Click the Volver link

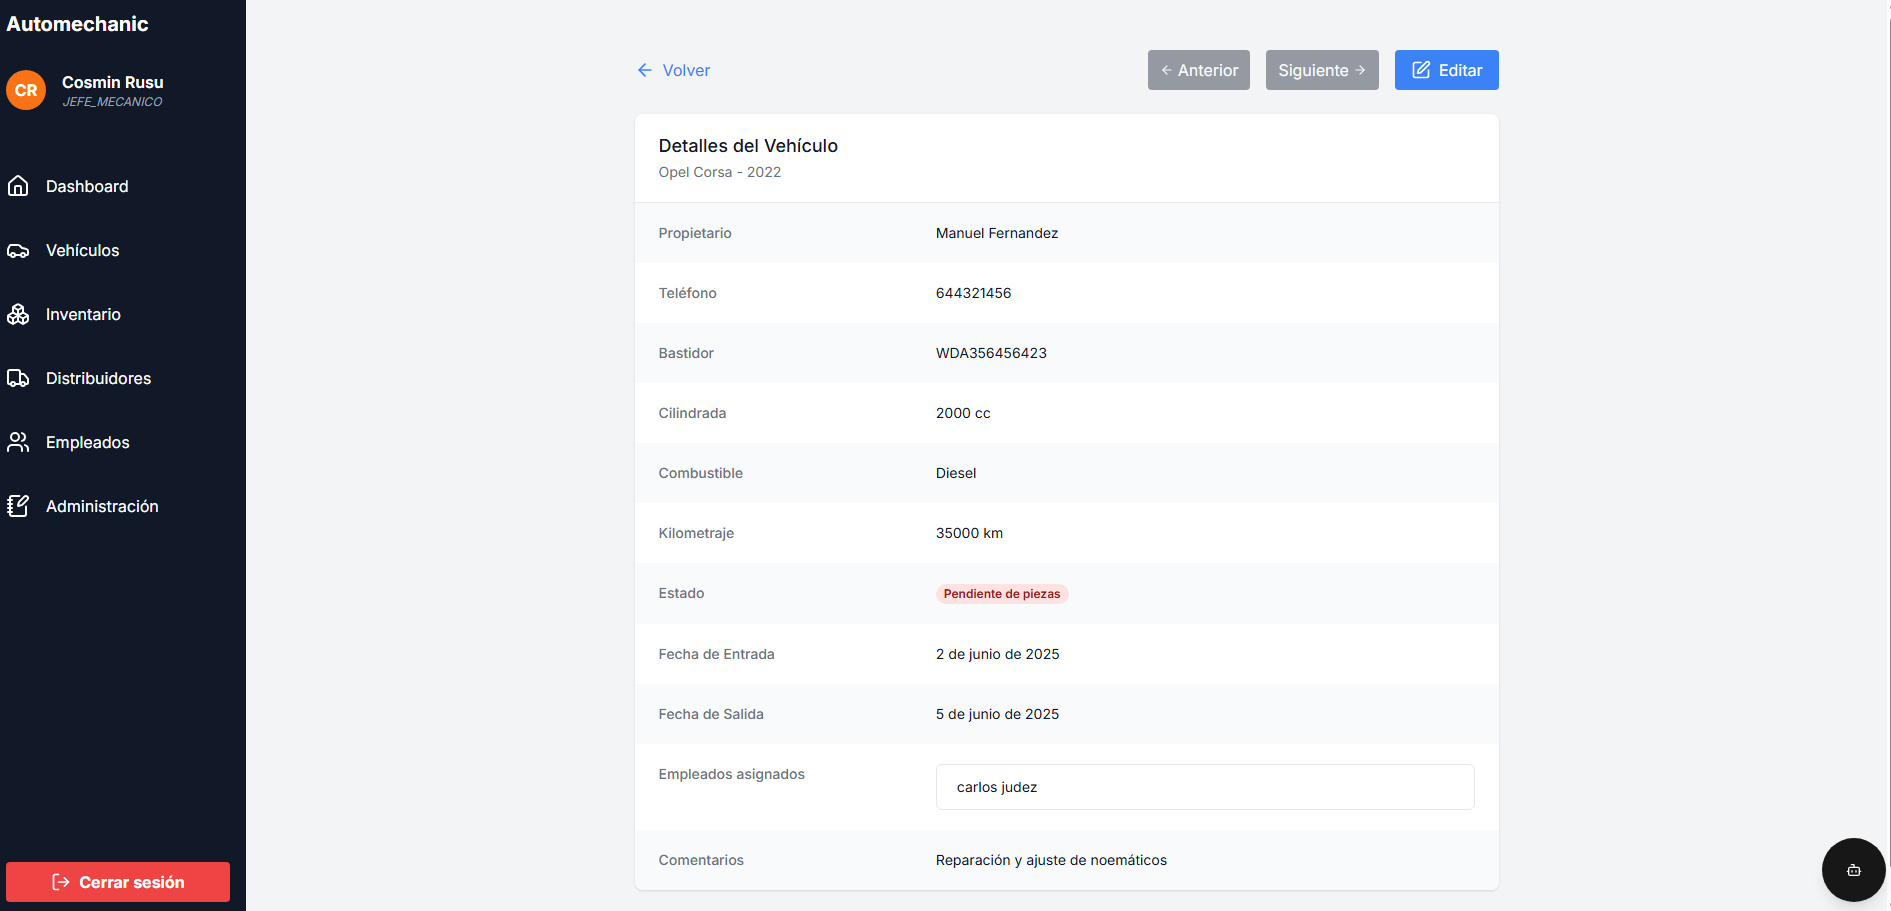[686, 70]
